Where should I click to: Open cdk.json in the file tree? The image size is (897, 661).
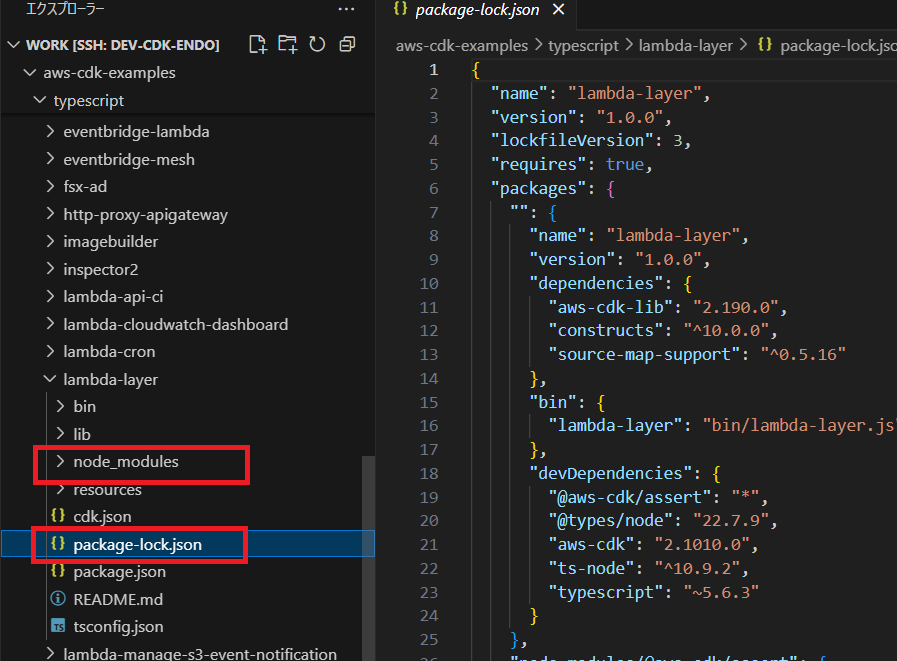(102, 517)
